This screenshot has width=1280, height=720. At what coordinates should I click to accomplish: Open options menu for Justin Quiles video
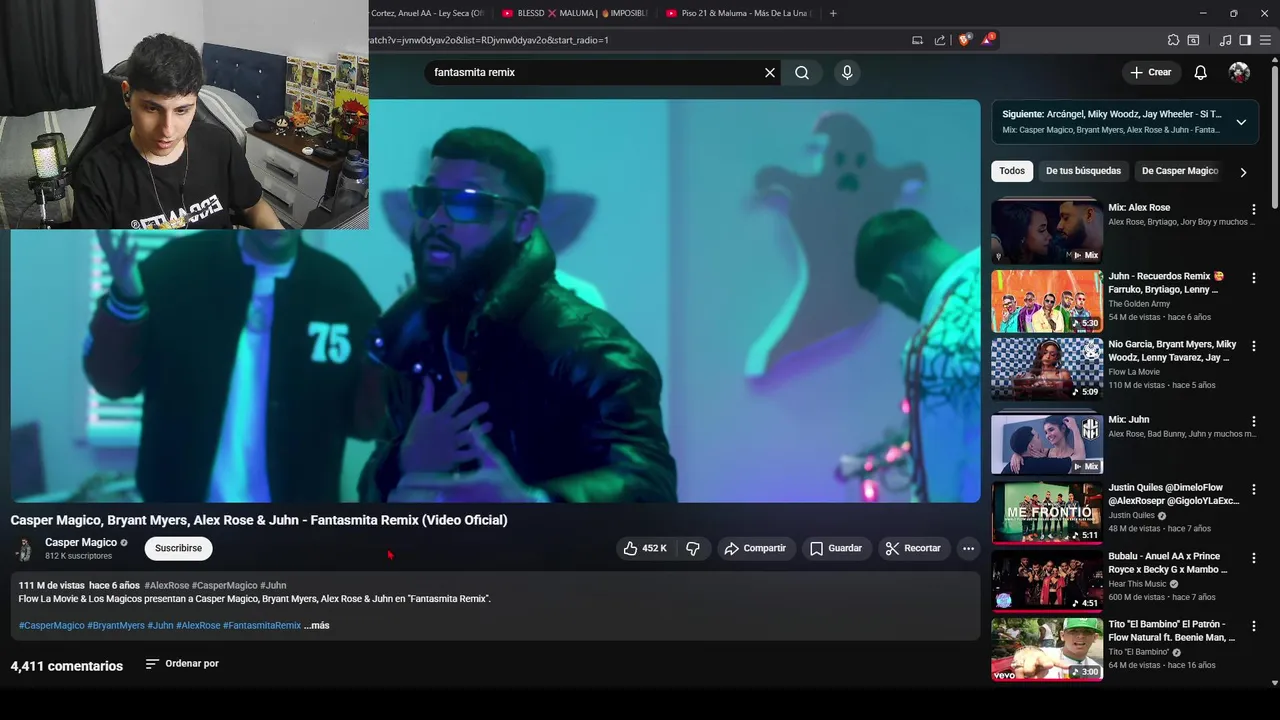(1253, 490)
